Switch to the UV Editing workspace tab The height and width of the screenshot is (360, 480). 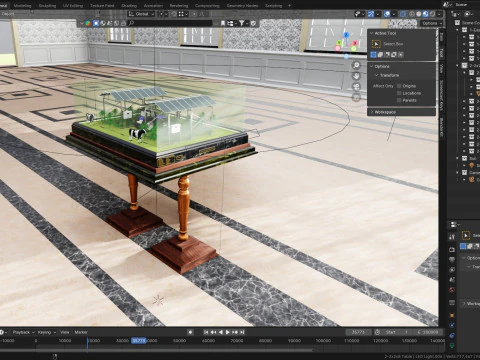coord(72,5)
